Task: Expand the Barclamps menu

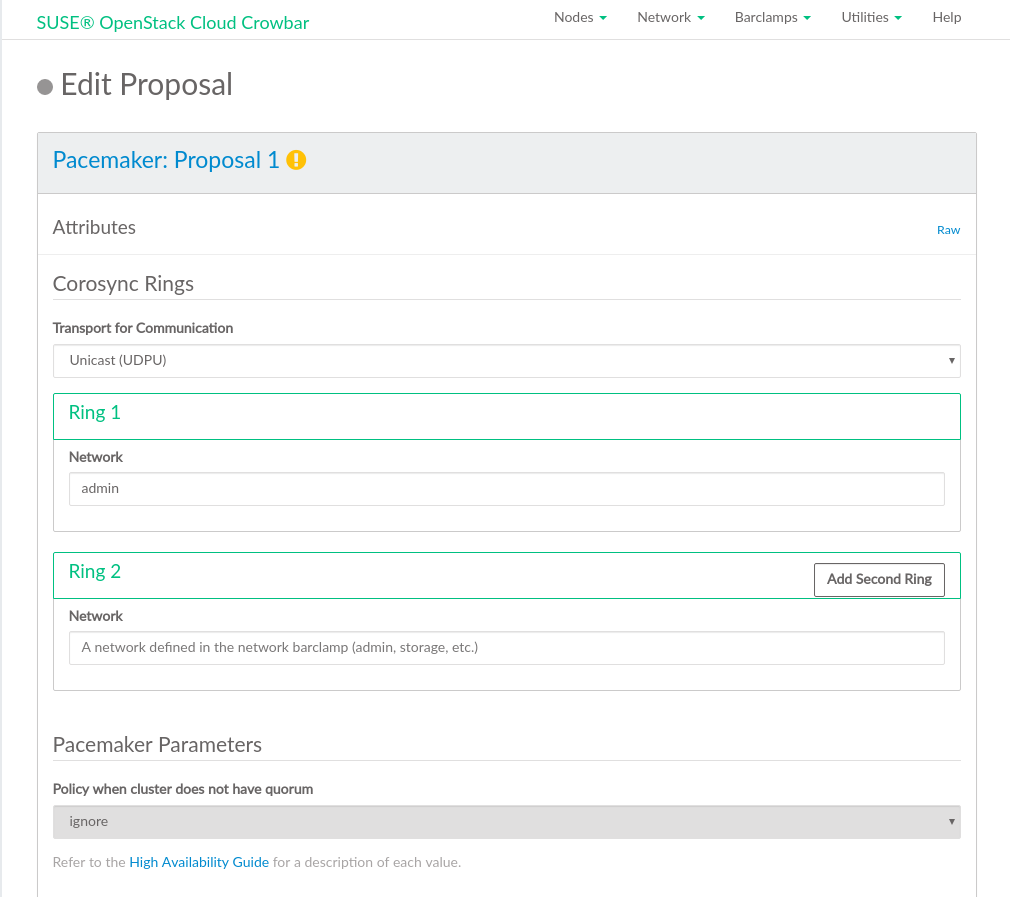Action: tap(772, 17)
